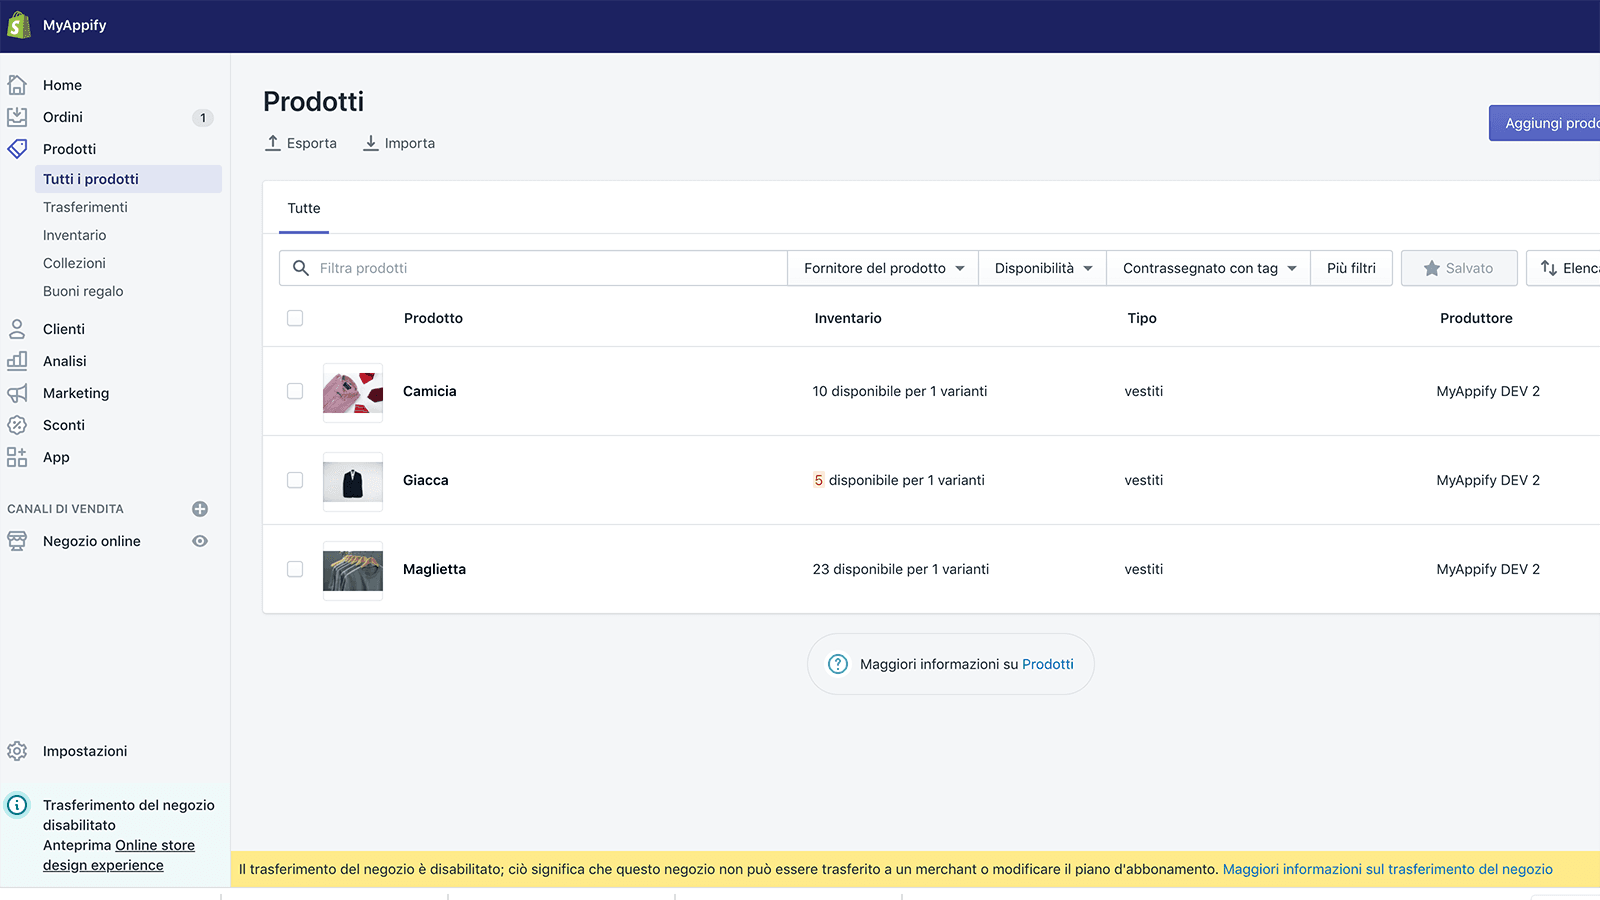This screenshot has width=1600, height=900.
Task: Preview Negozio online with the eye icon
Action: (200, 541)
